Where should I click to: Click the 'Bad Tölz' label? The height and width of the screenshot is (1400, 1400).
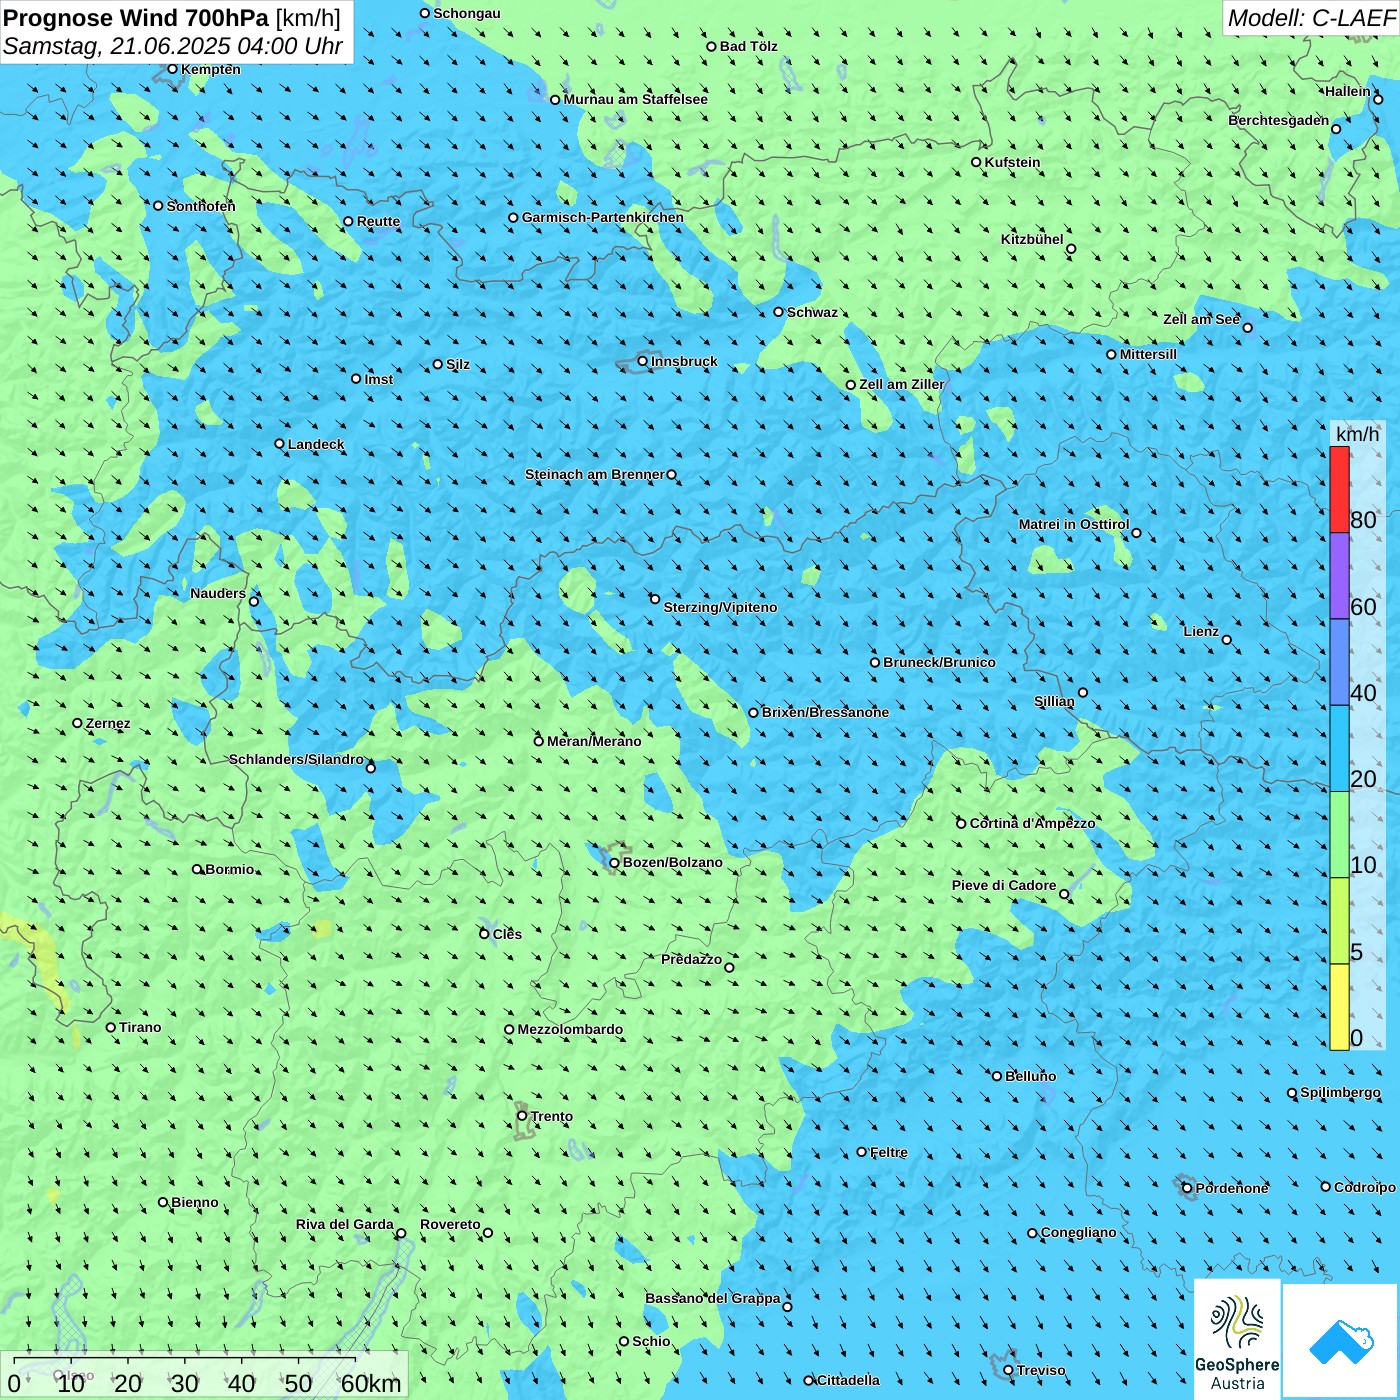pos(749,46)
